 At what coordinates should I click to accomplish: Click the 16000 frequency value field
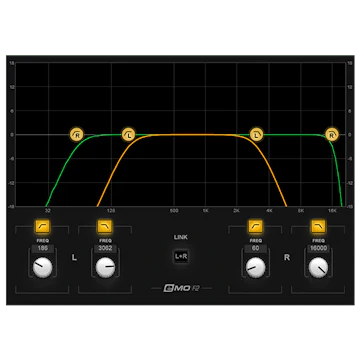tap(318, 248)
